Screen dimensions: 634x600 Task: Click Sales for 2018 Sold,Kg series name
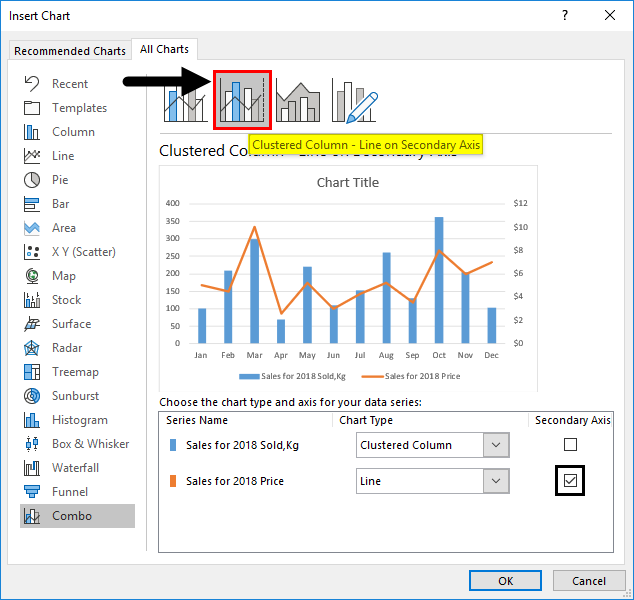(x=242, y=445)
